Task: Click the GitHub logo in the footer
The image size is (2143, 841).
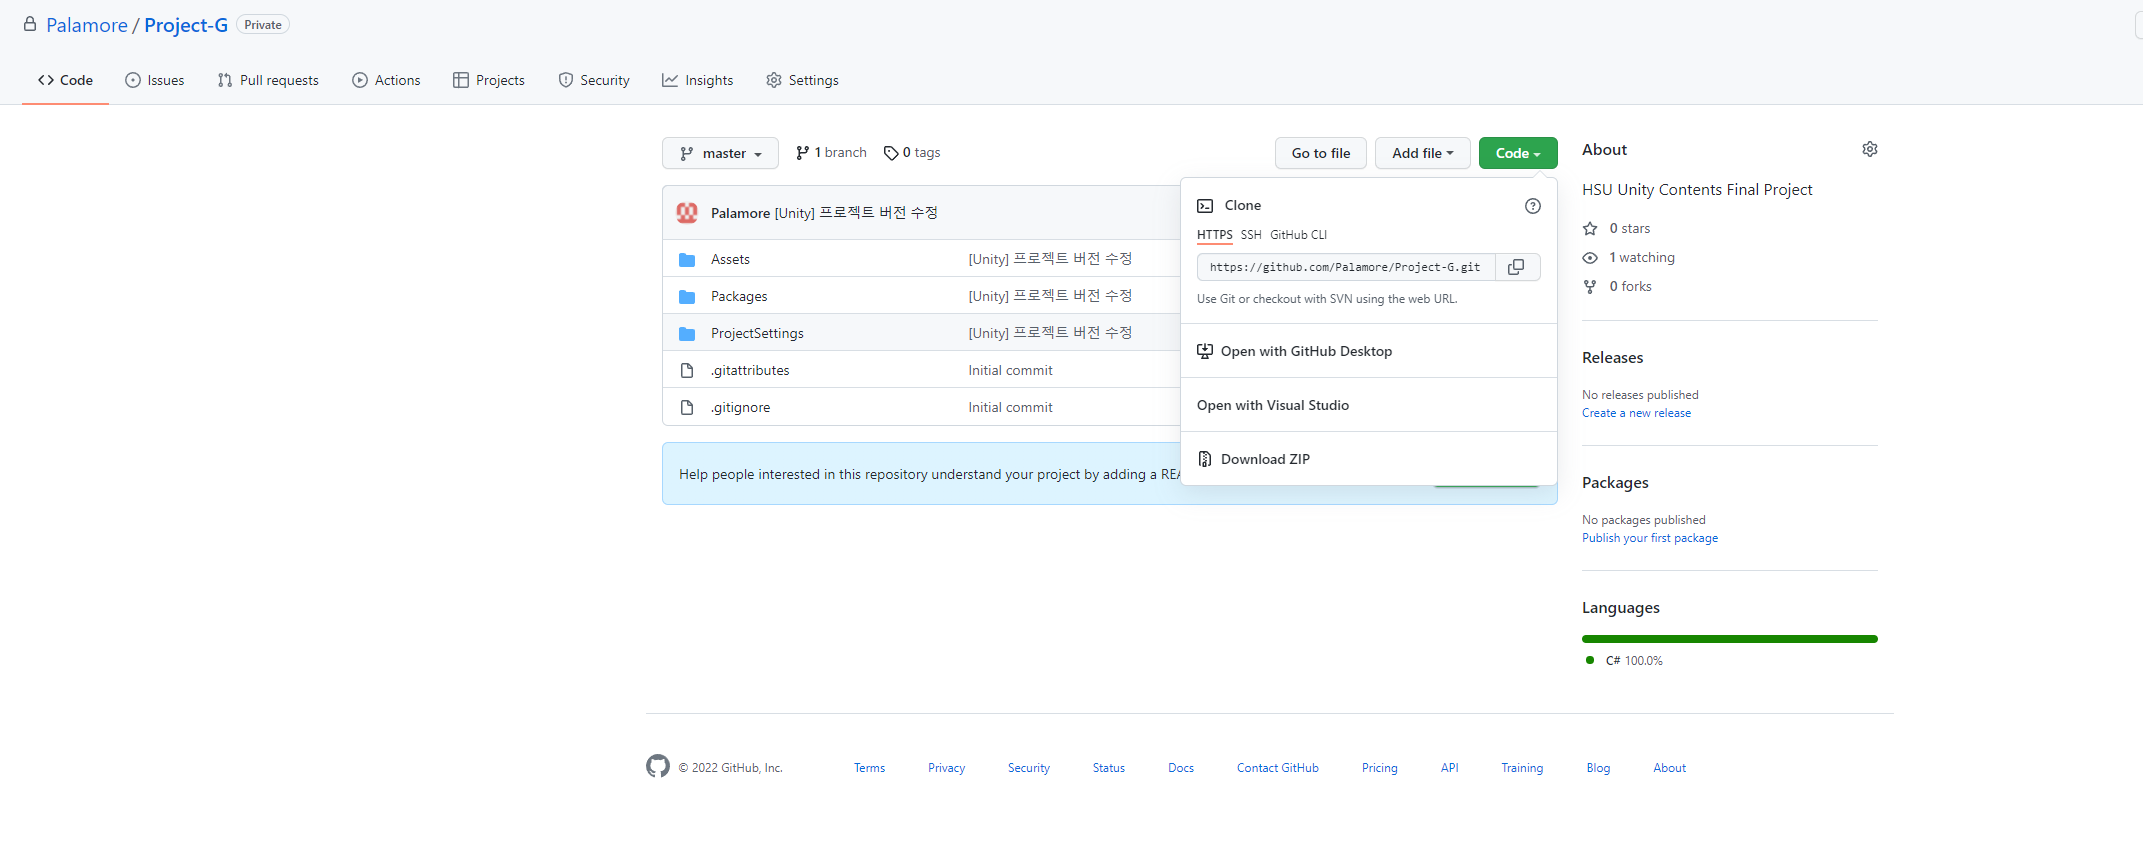Action: (x=657, y=766)
